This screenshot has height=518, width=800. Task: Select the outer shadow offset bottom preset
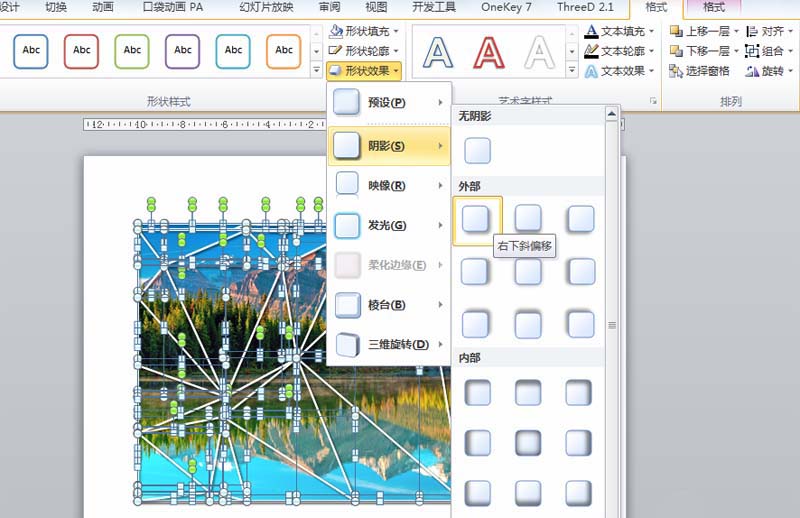click(528, 219)
